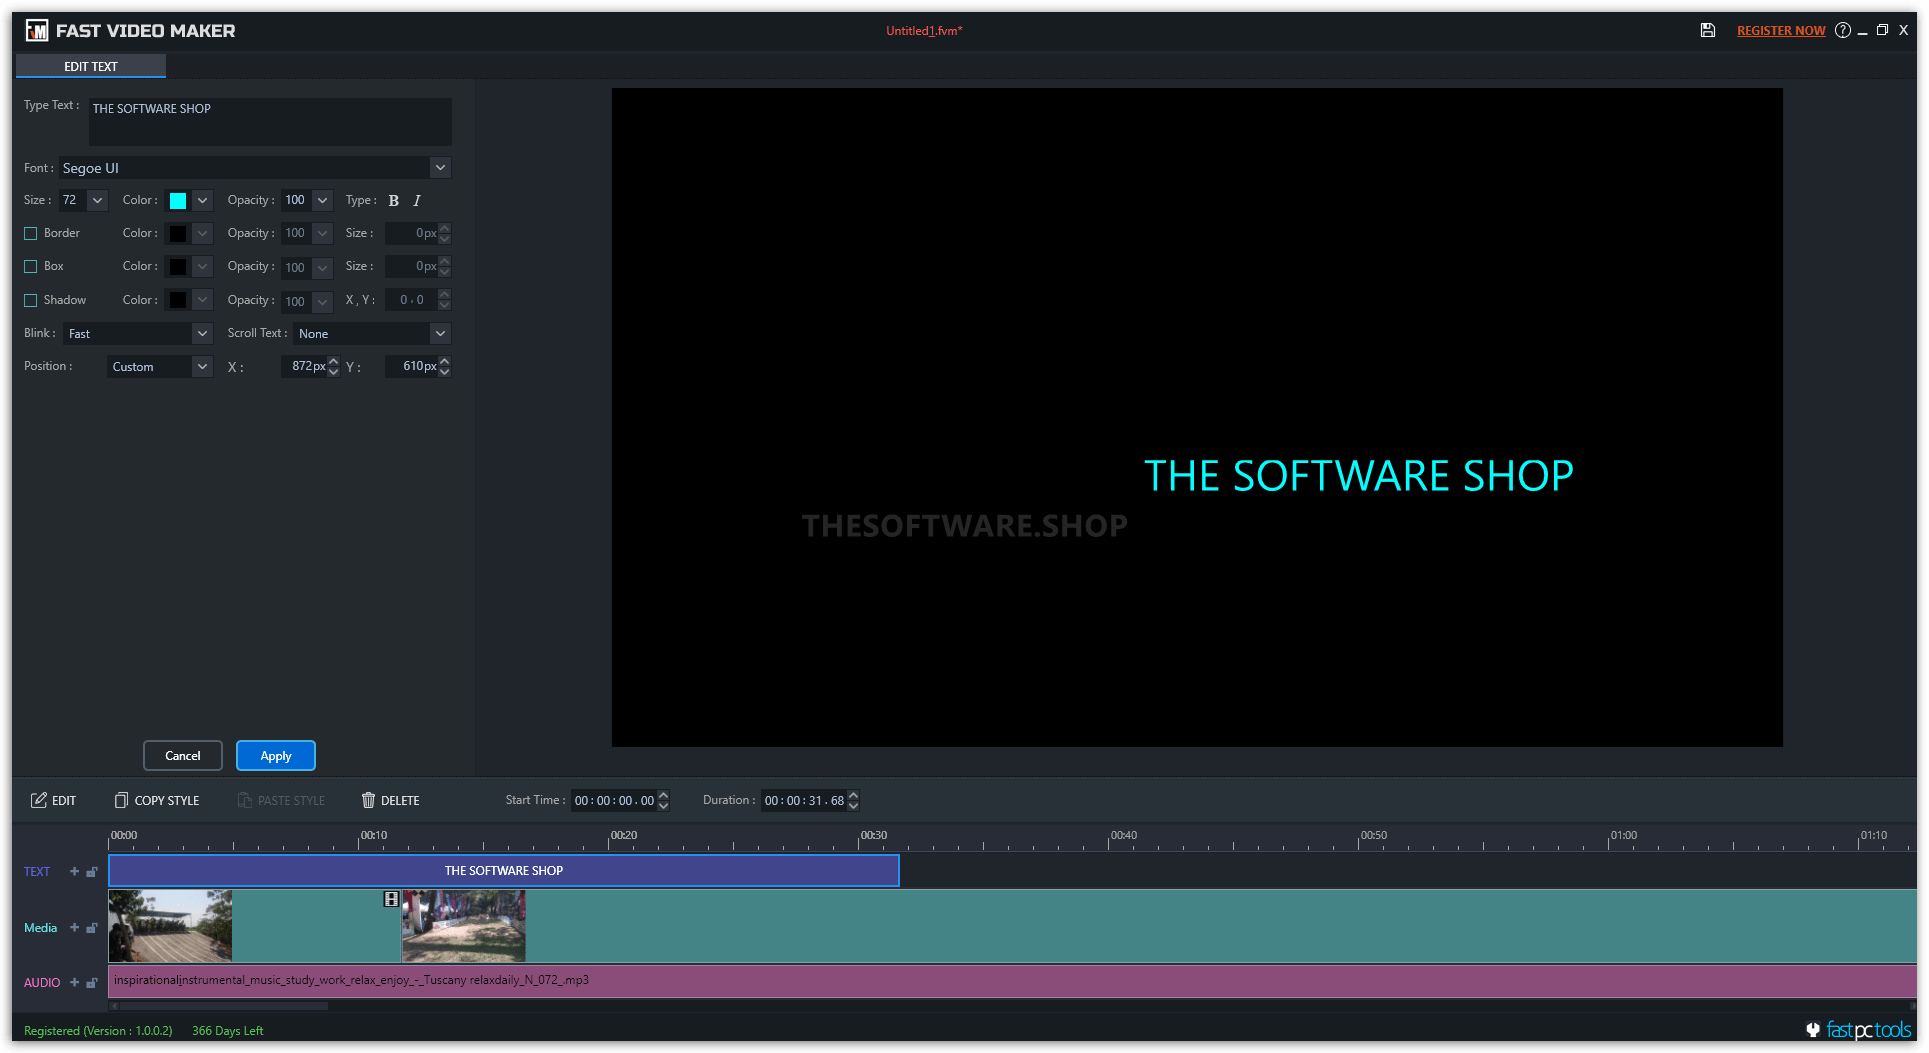The height and width of the screenshot is (1053, 1929).
Task: Toggle Bold text type
Action: pyautogui.click(x=394, y=201)
